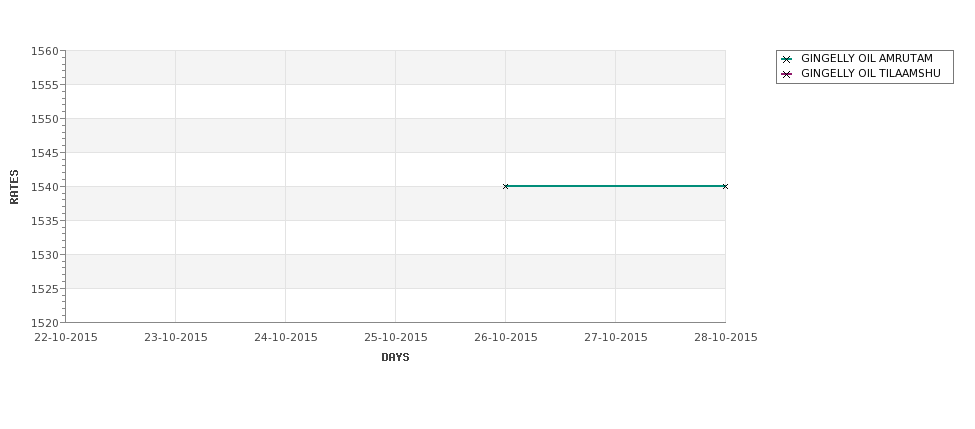Click the GINGELLY OIL AMRUTAM legend label

867,58
